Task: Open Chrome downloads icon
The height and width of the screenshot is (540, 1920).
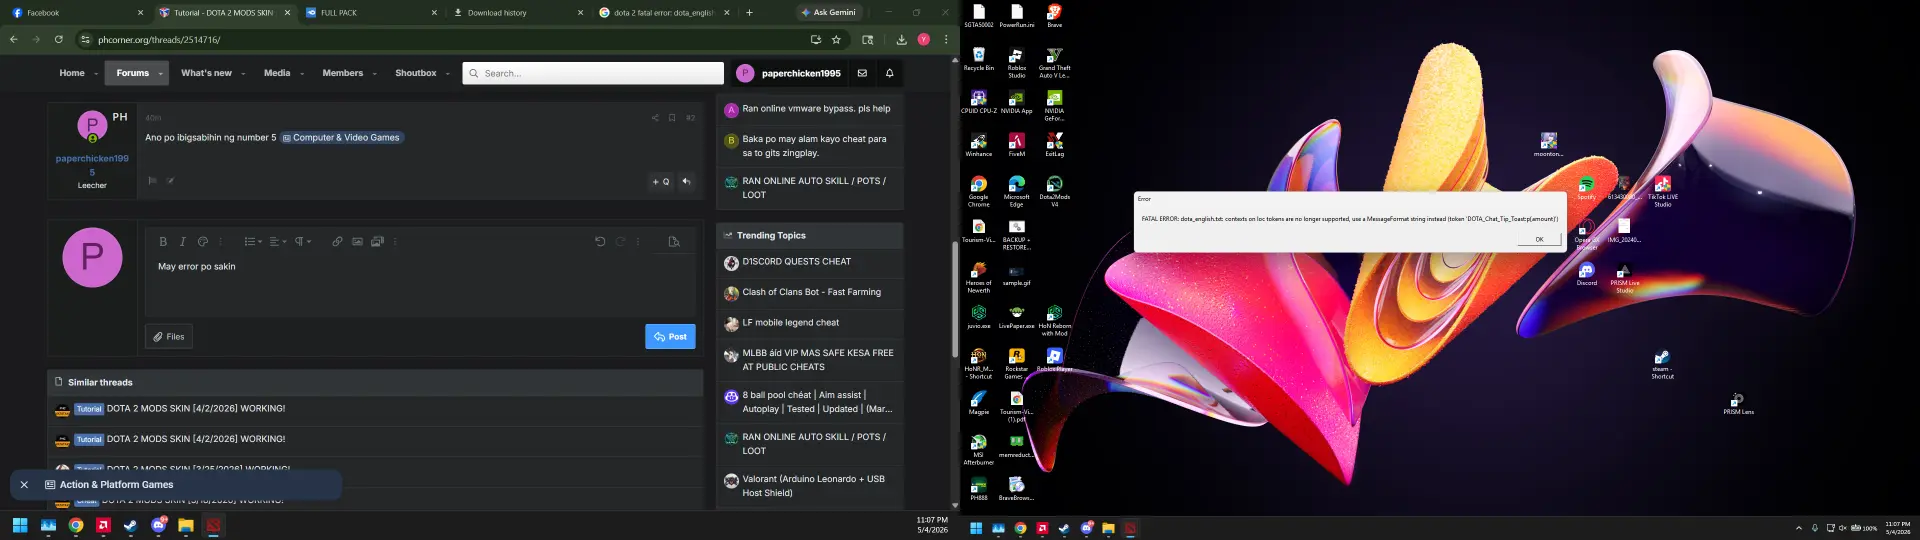Action: [901, 40]
